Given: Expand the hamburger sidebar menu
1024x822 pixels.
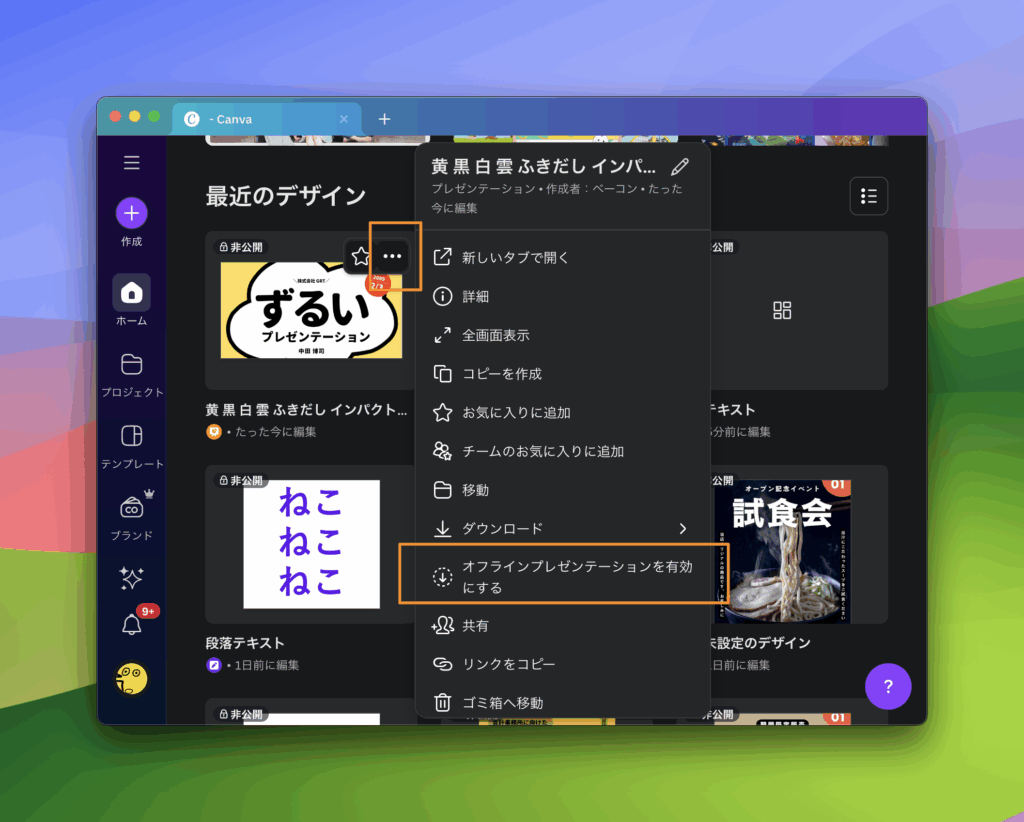Looking at the screenshot, I should tap(132, 163).
